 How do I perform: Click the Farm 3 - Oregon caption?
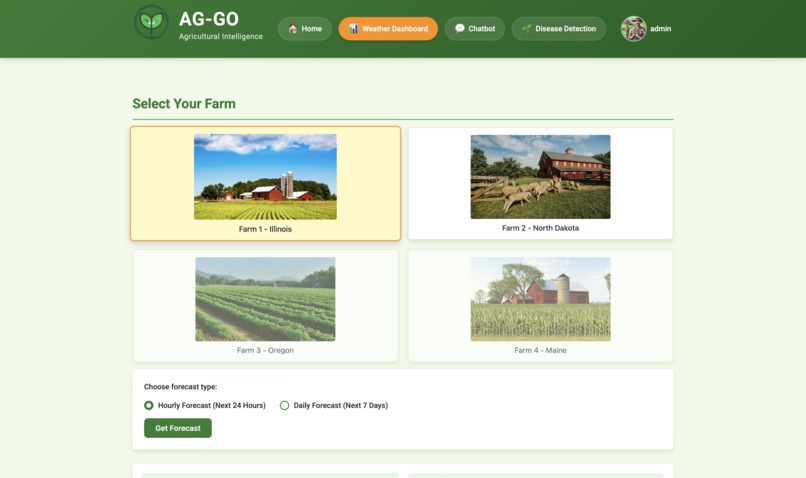tap(265, 351)
